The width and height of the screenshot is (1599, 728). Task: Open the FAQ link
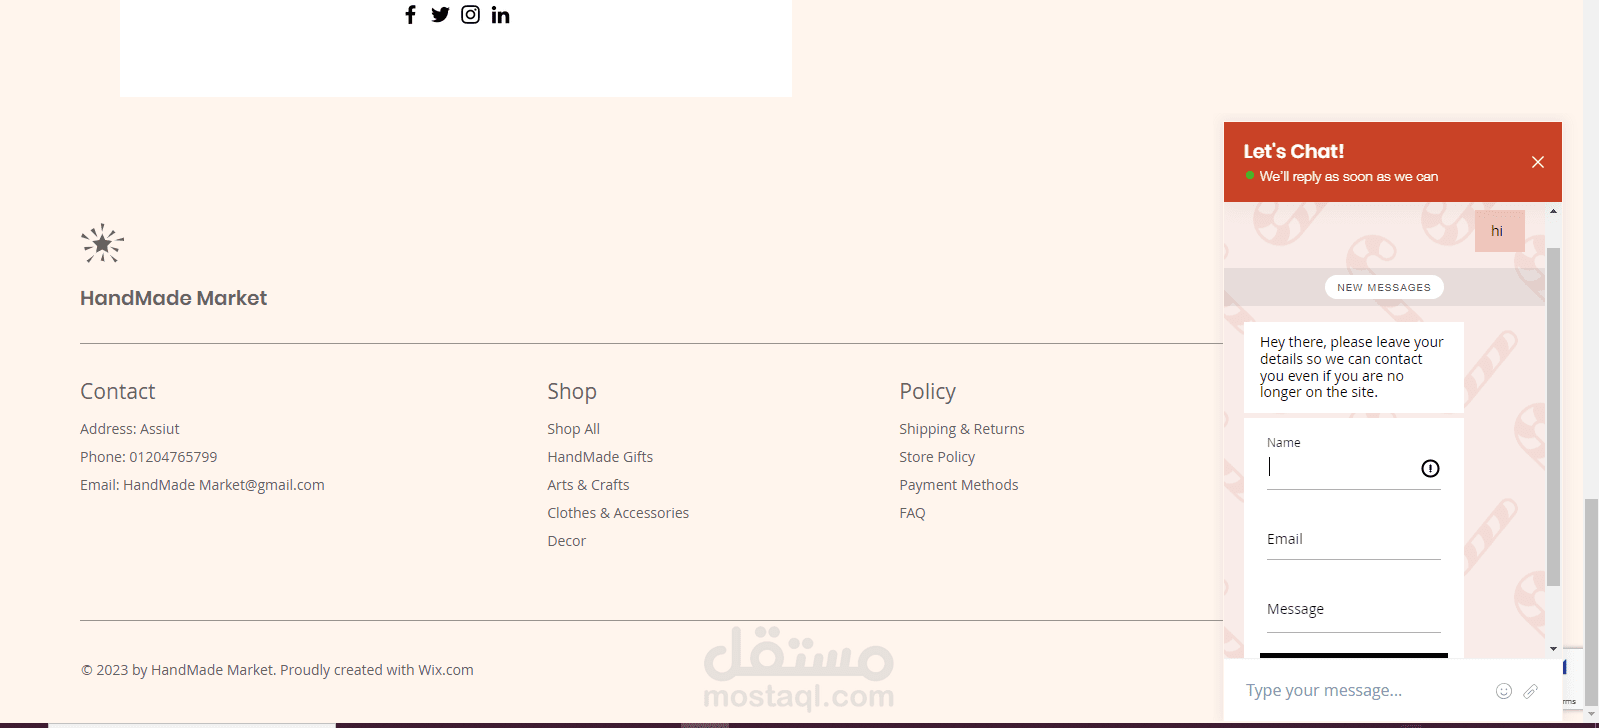[x=912, y=513]
